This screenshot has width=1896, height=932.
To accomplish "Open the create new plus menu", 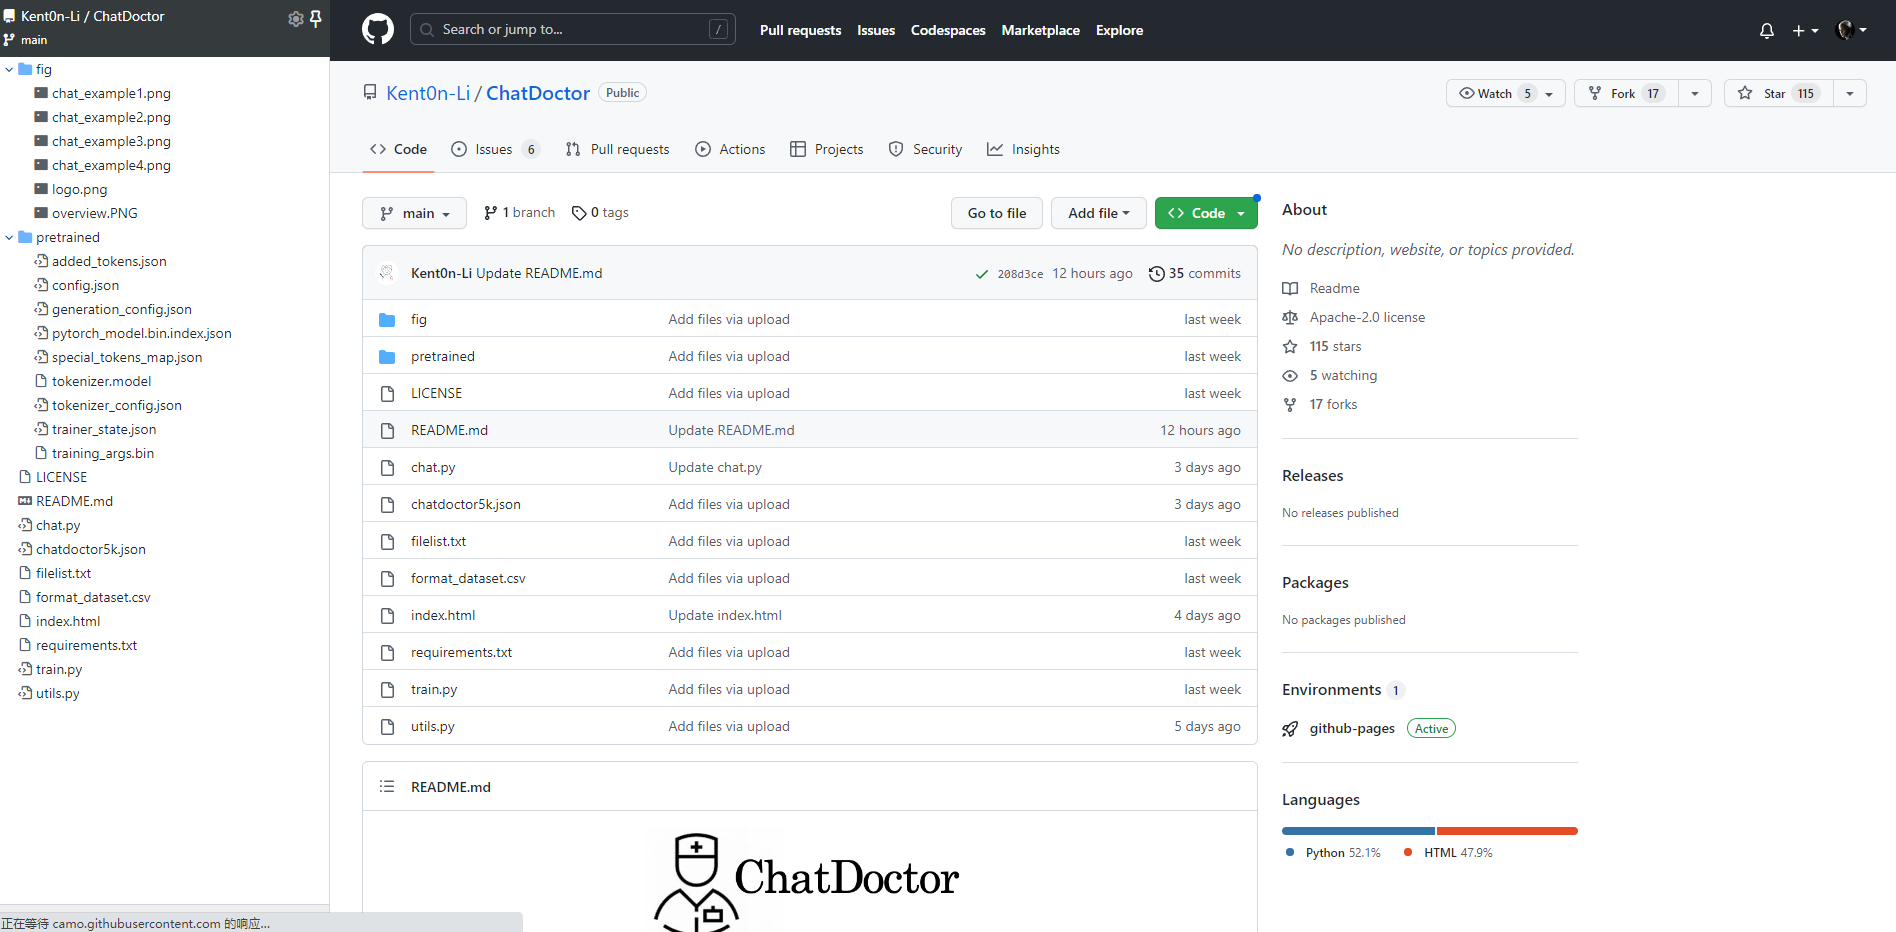I will [1805, 31].
